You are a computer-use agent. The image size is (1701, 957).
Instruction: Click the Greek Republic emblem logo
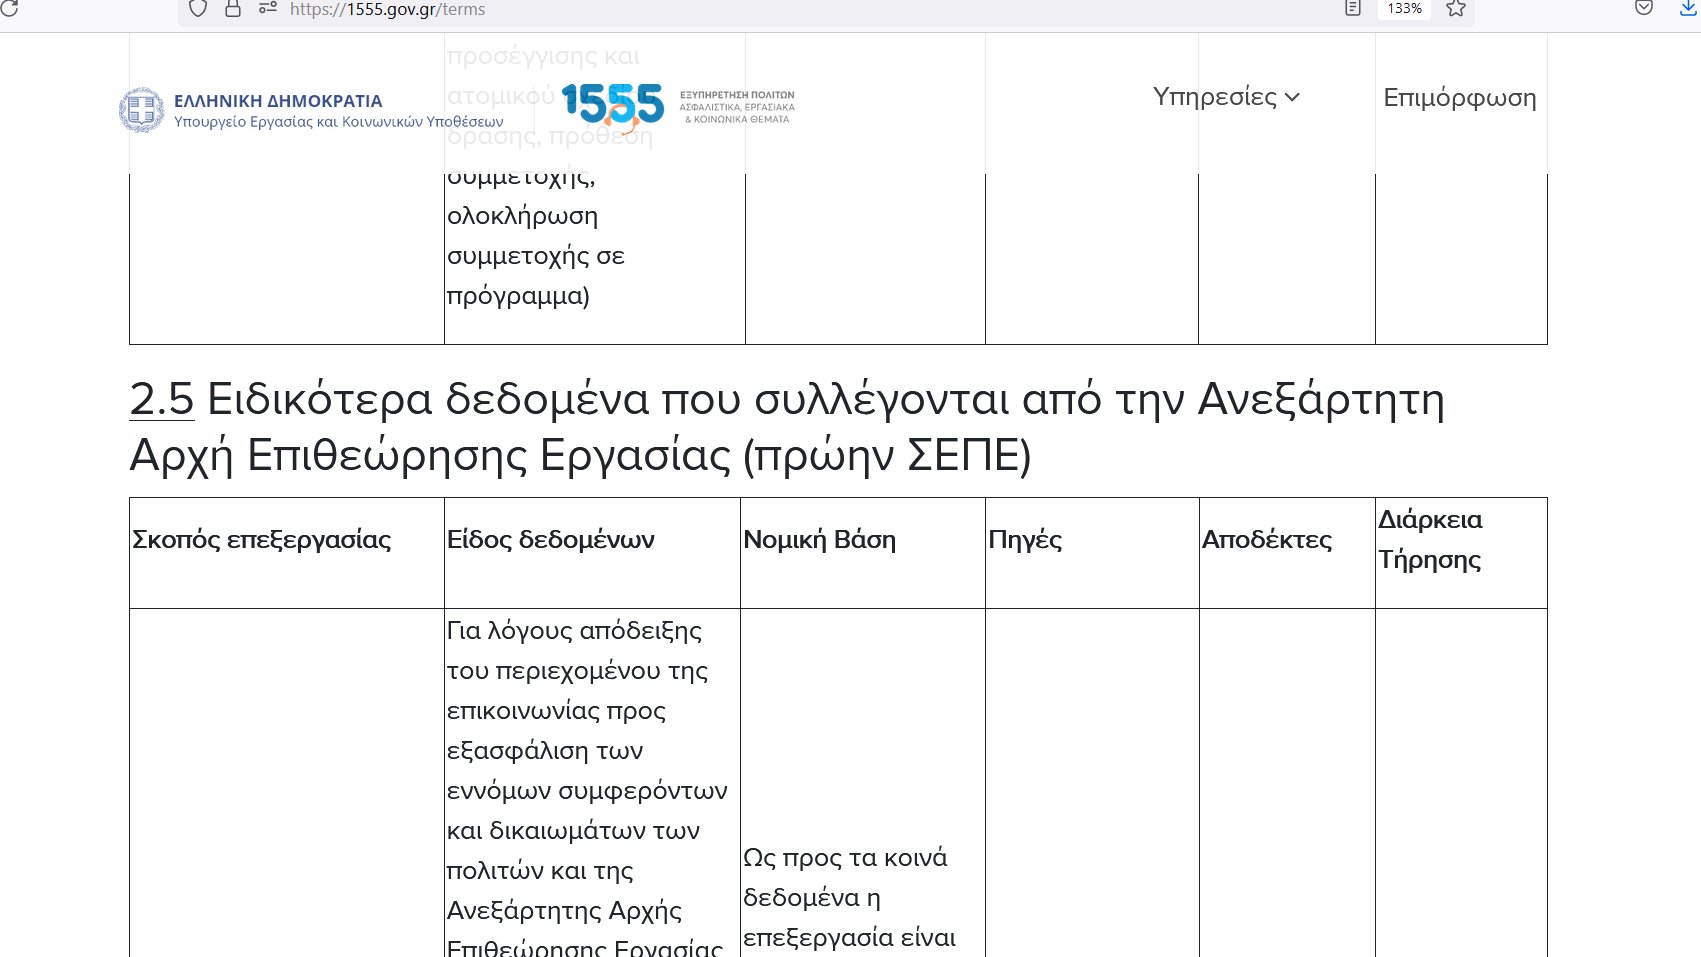tap(141, 110)
